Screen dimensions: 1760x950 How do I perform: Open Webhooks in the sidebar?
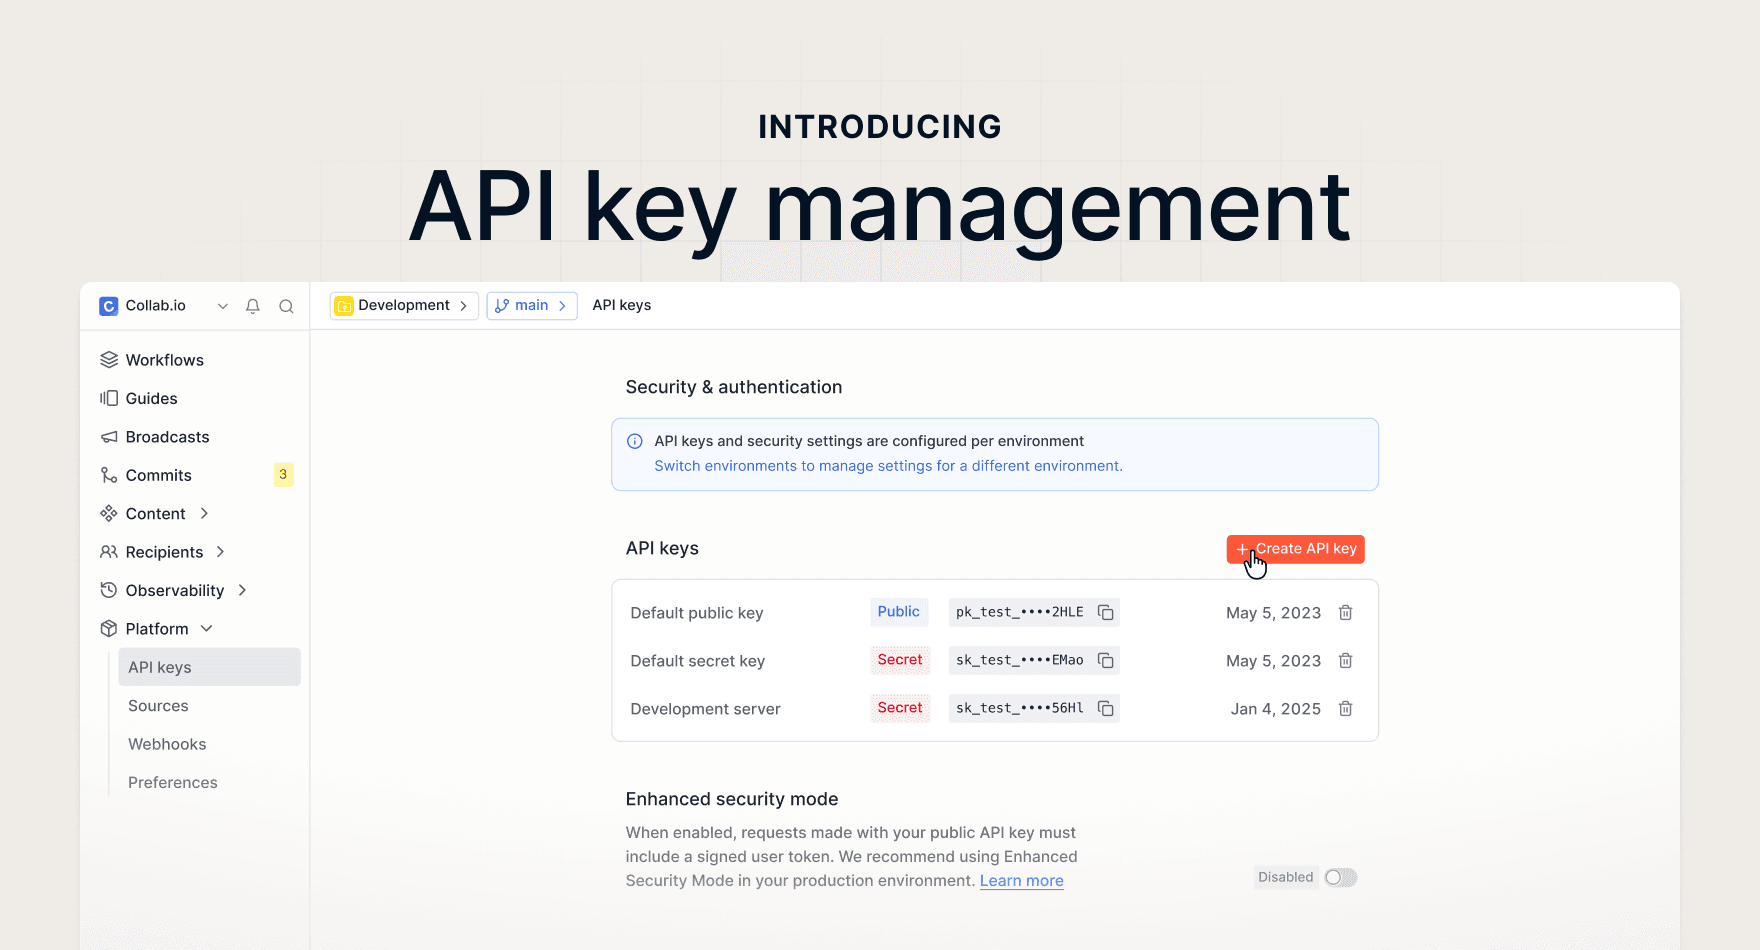(x=167, y=744)
